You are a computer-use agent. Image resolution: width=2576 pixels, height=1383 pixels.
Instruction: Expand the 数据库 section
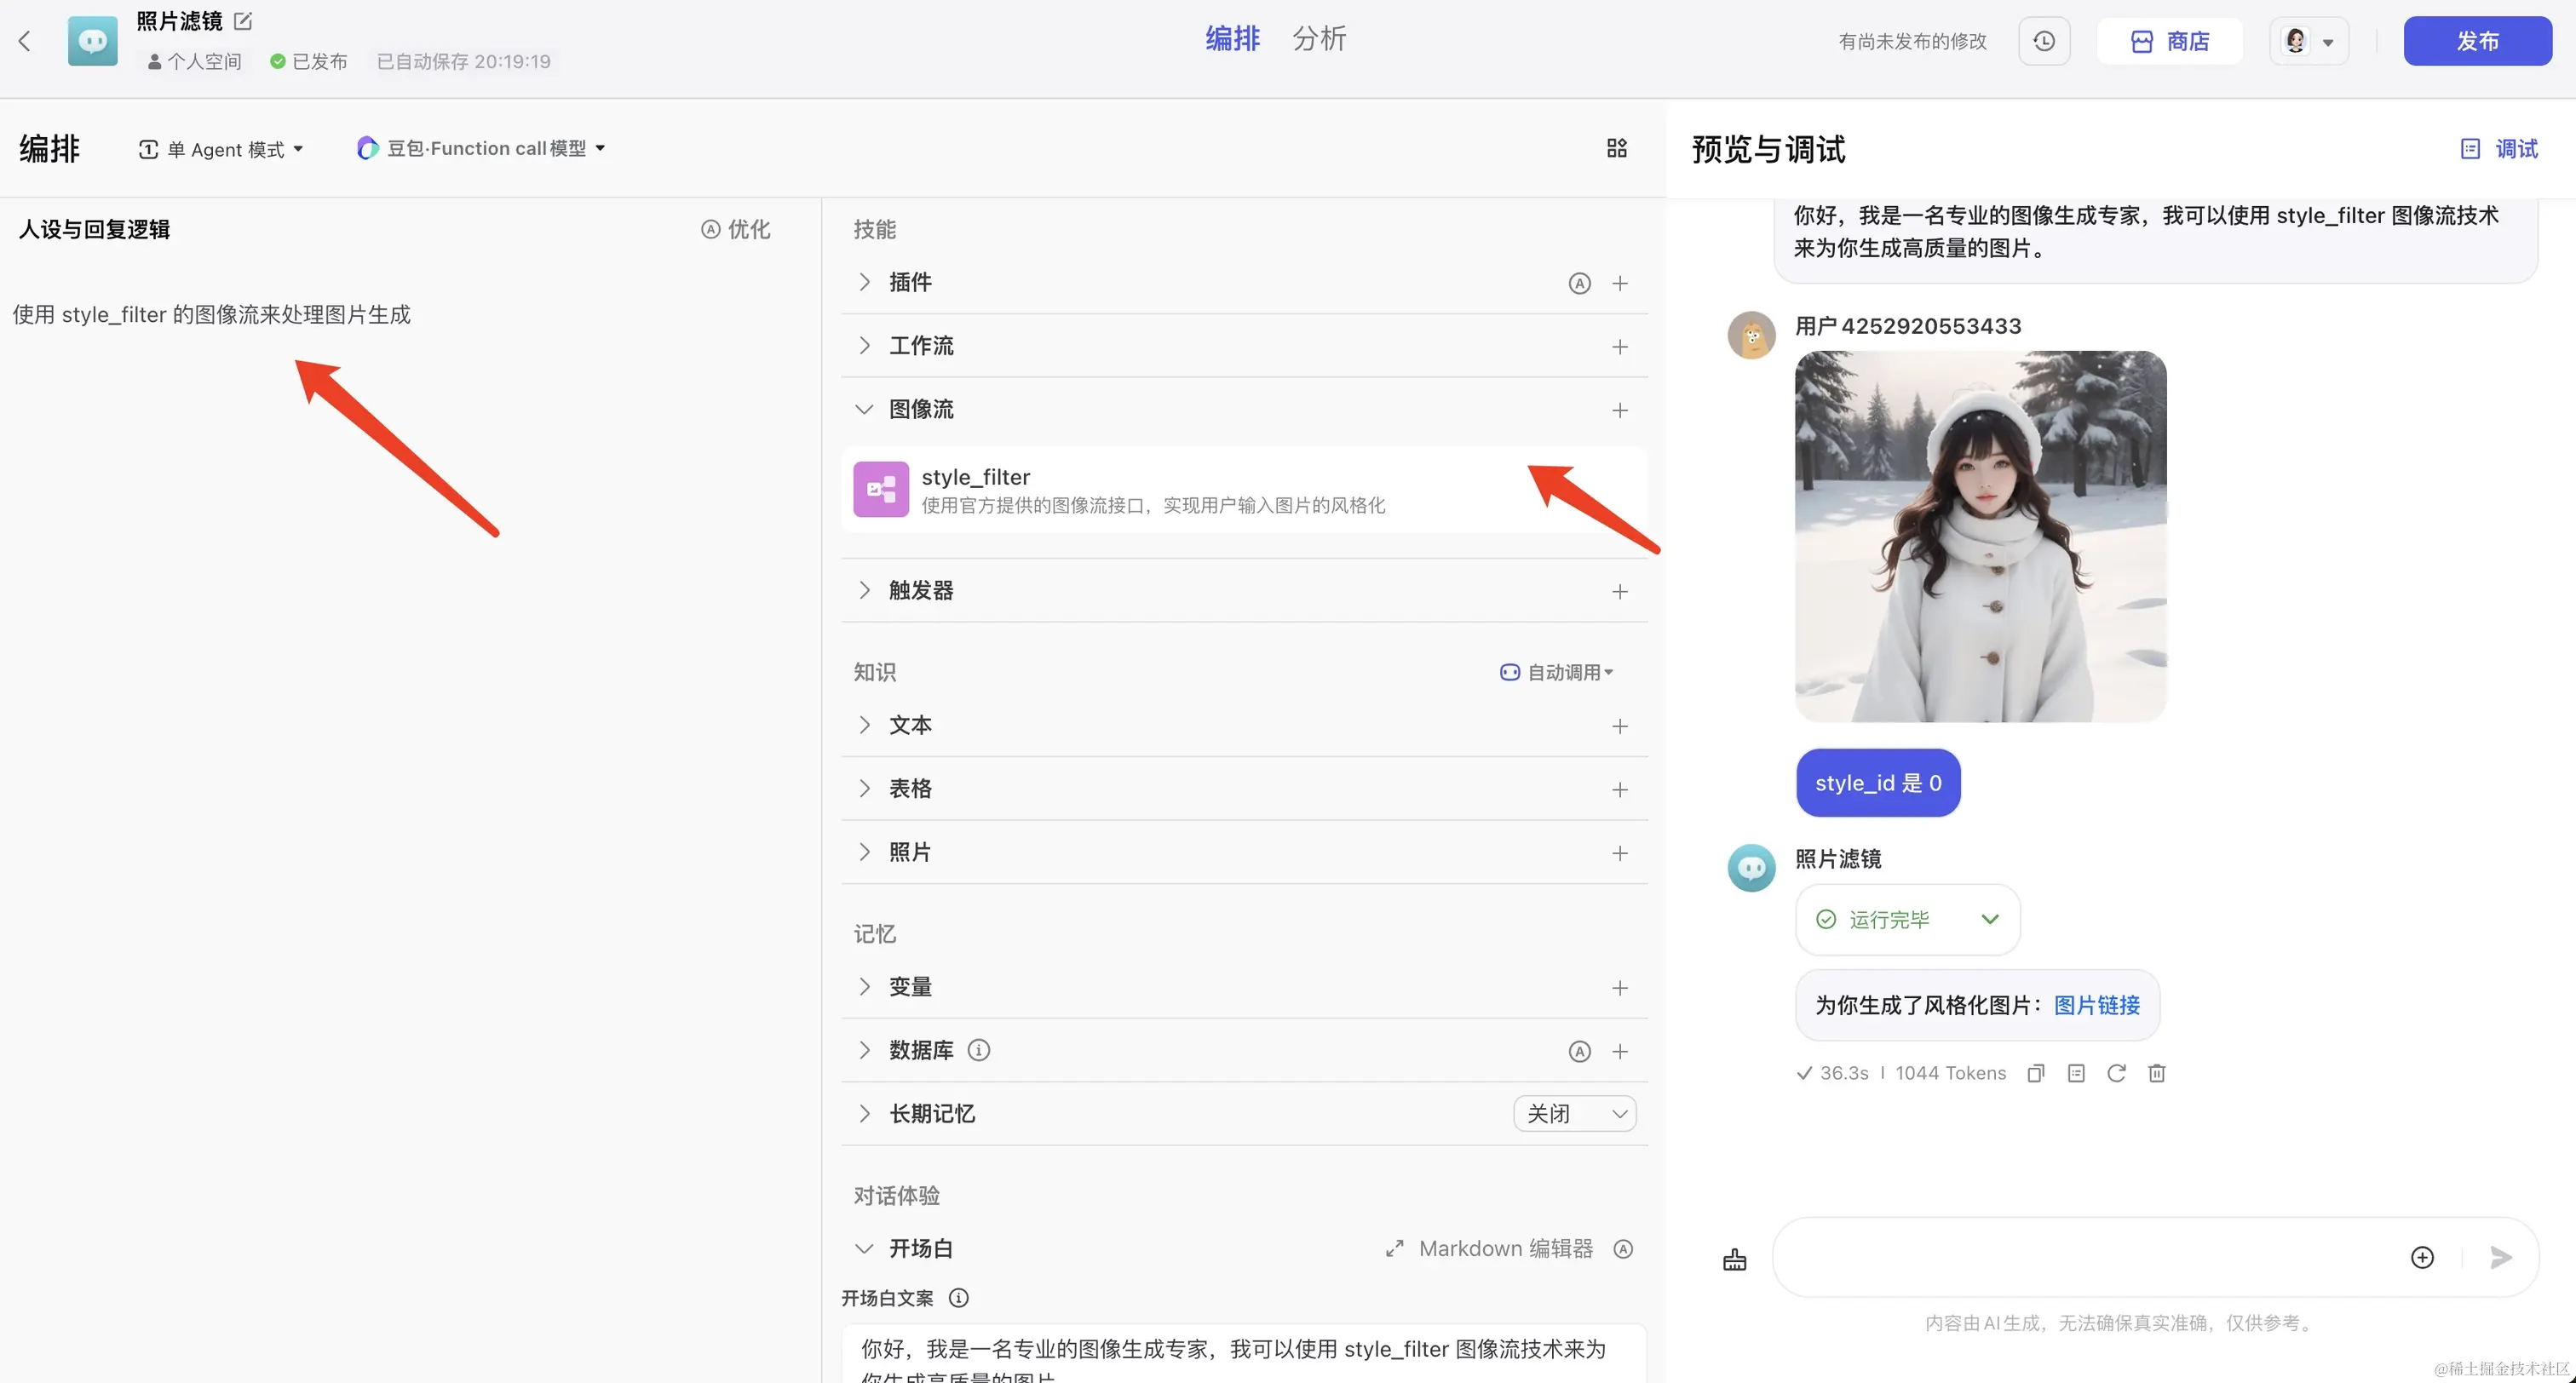865,1050
